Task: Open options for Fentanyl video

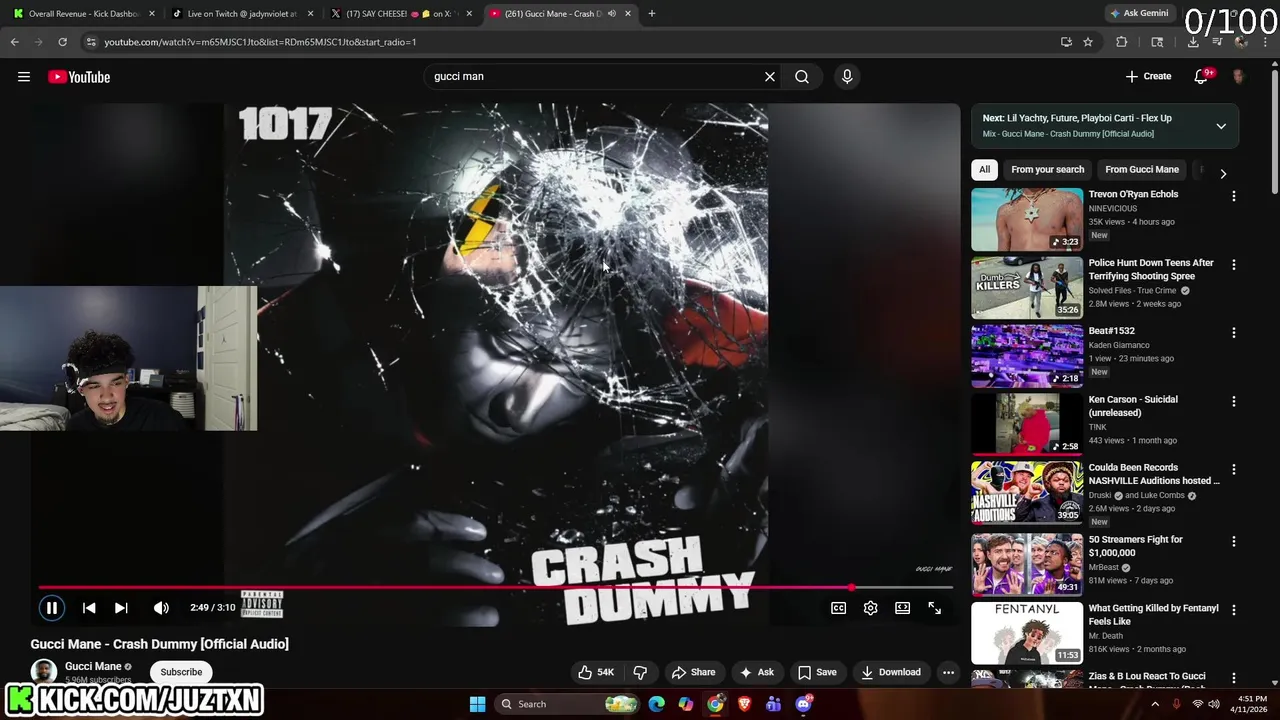Action: click(x=1233, y=610)
